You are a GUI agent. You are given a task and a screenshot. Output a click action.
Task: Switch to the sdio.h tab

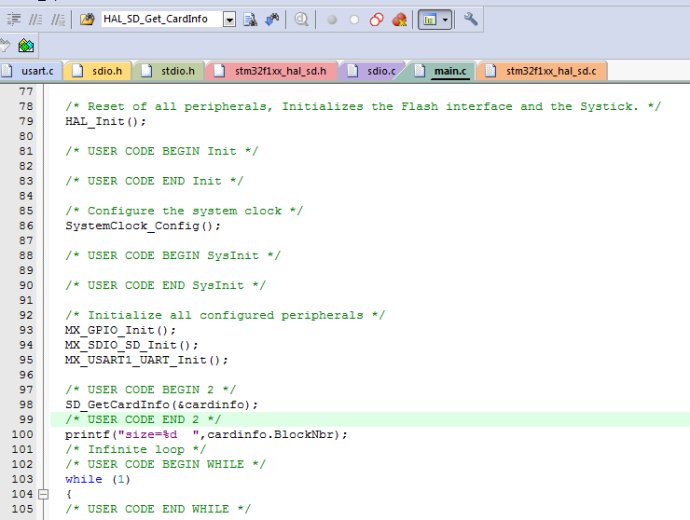97,71
